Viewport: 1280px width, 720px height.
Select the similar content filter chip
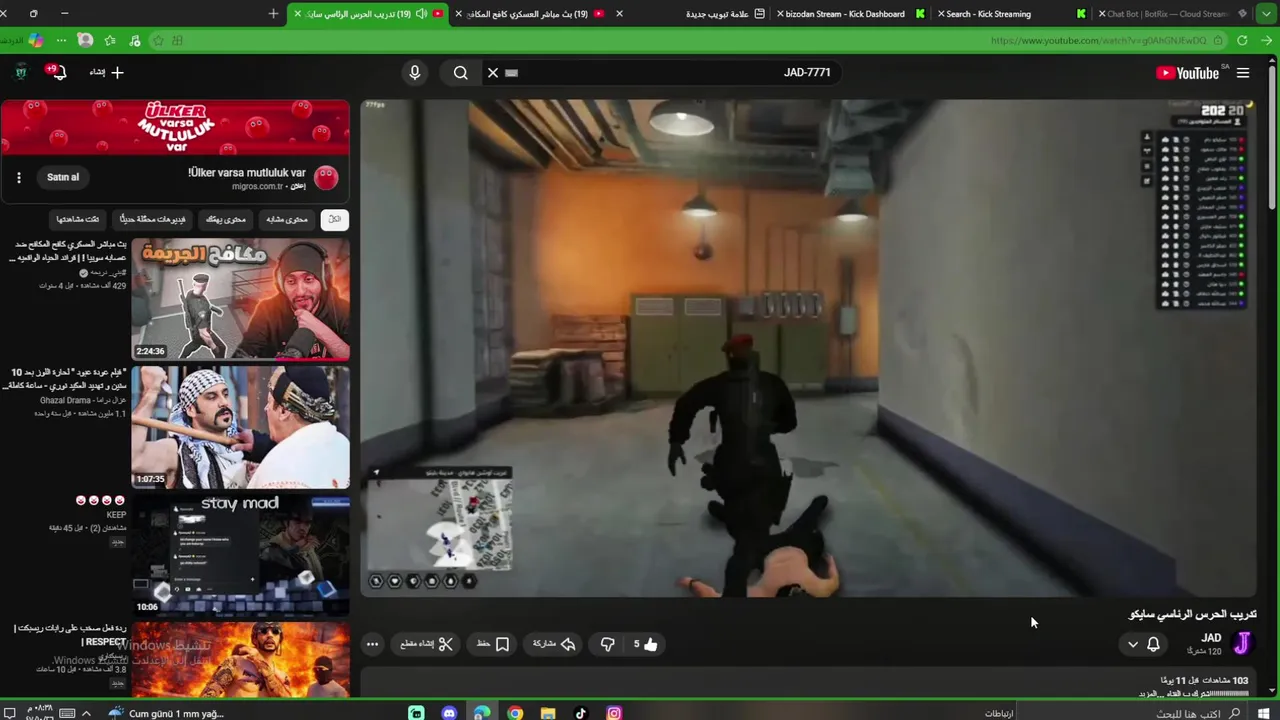tap(287, 219)
